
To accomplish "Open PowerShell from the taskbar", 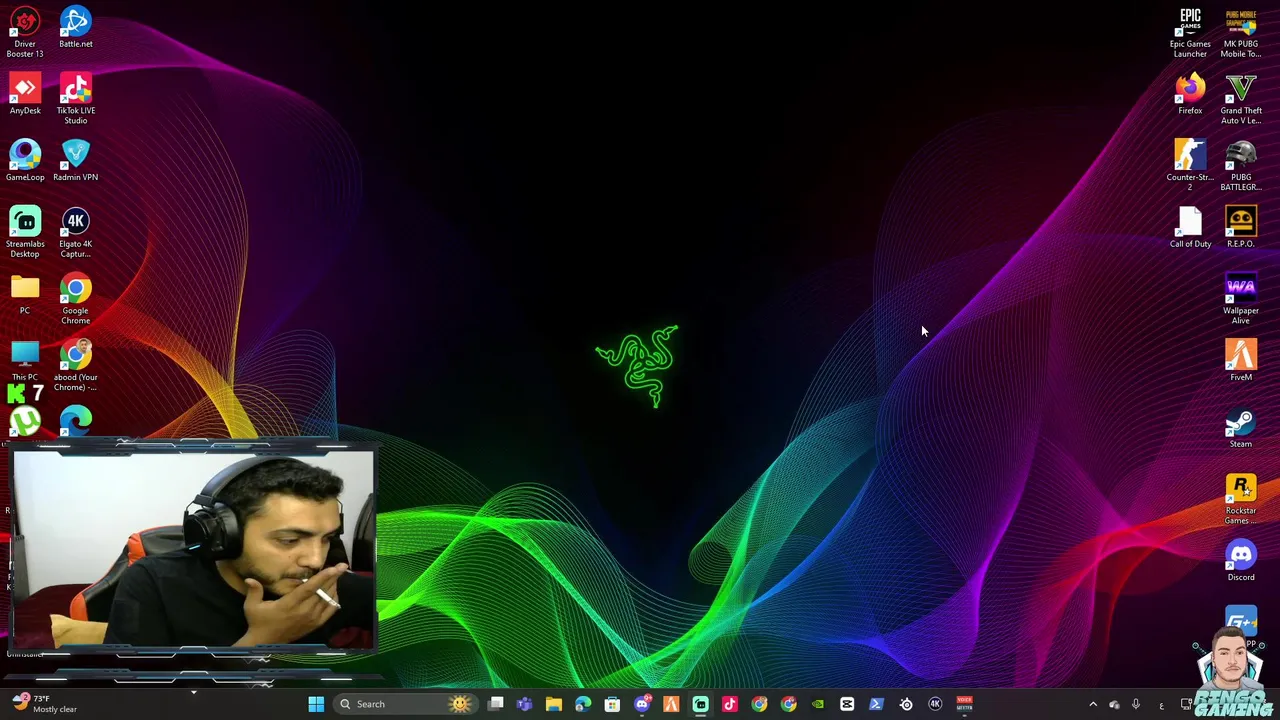I will coord(876,704).
